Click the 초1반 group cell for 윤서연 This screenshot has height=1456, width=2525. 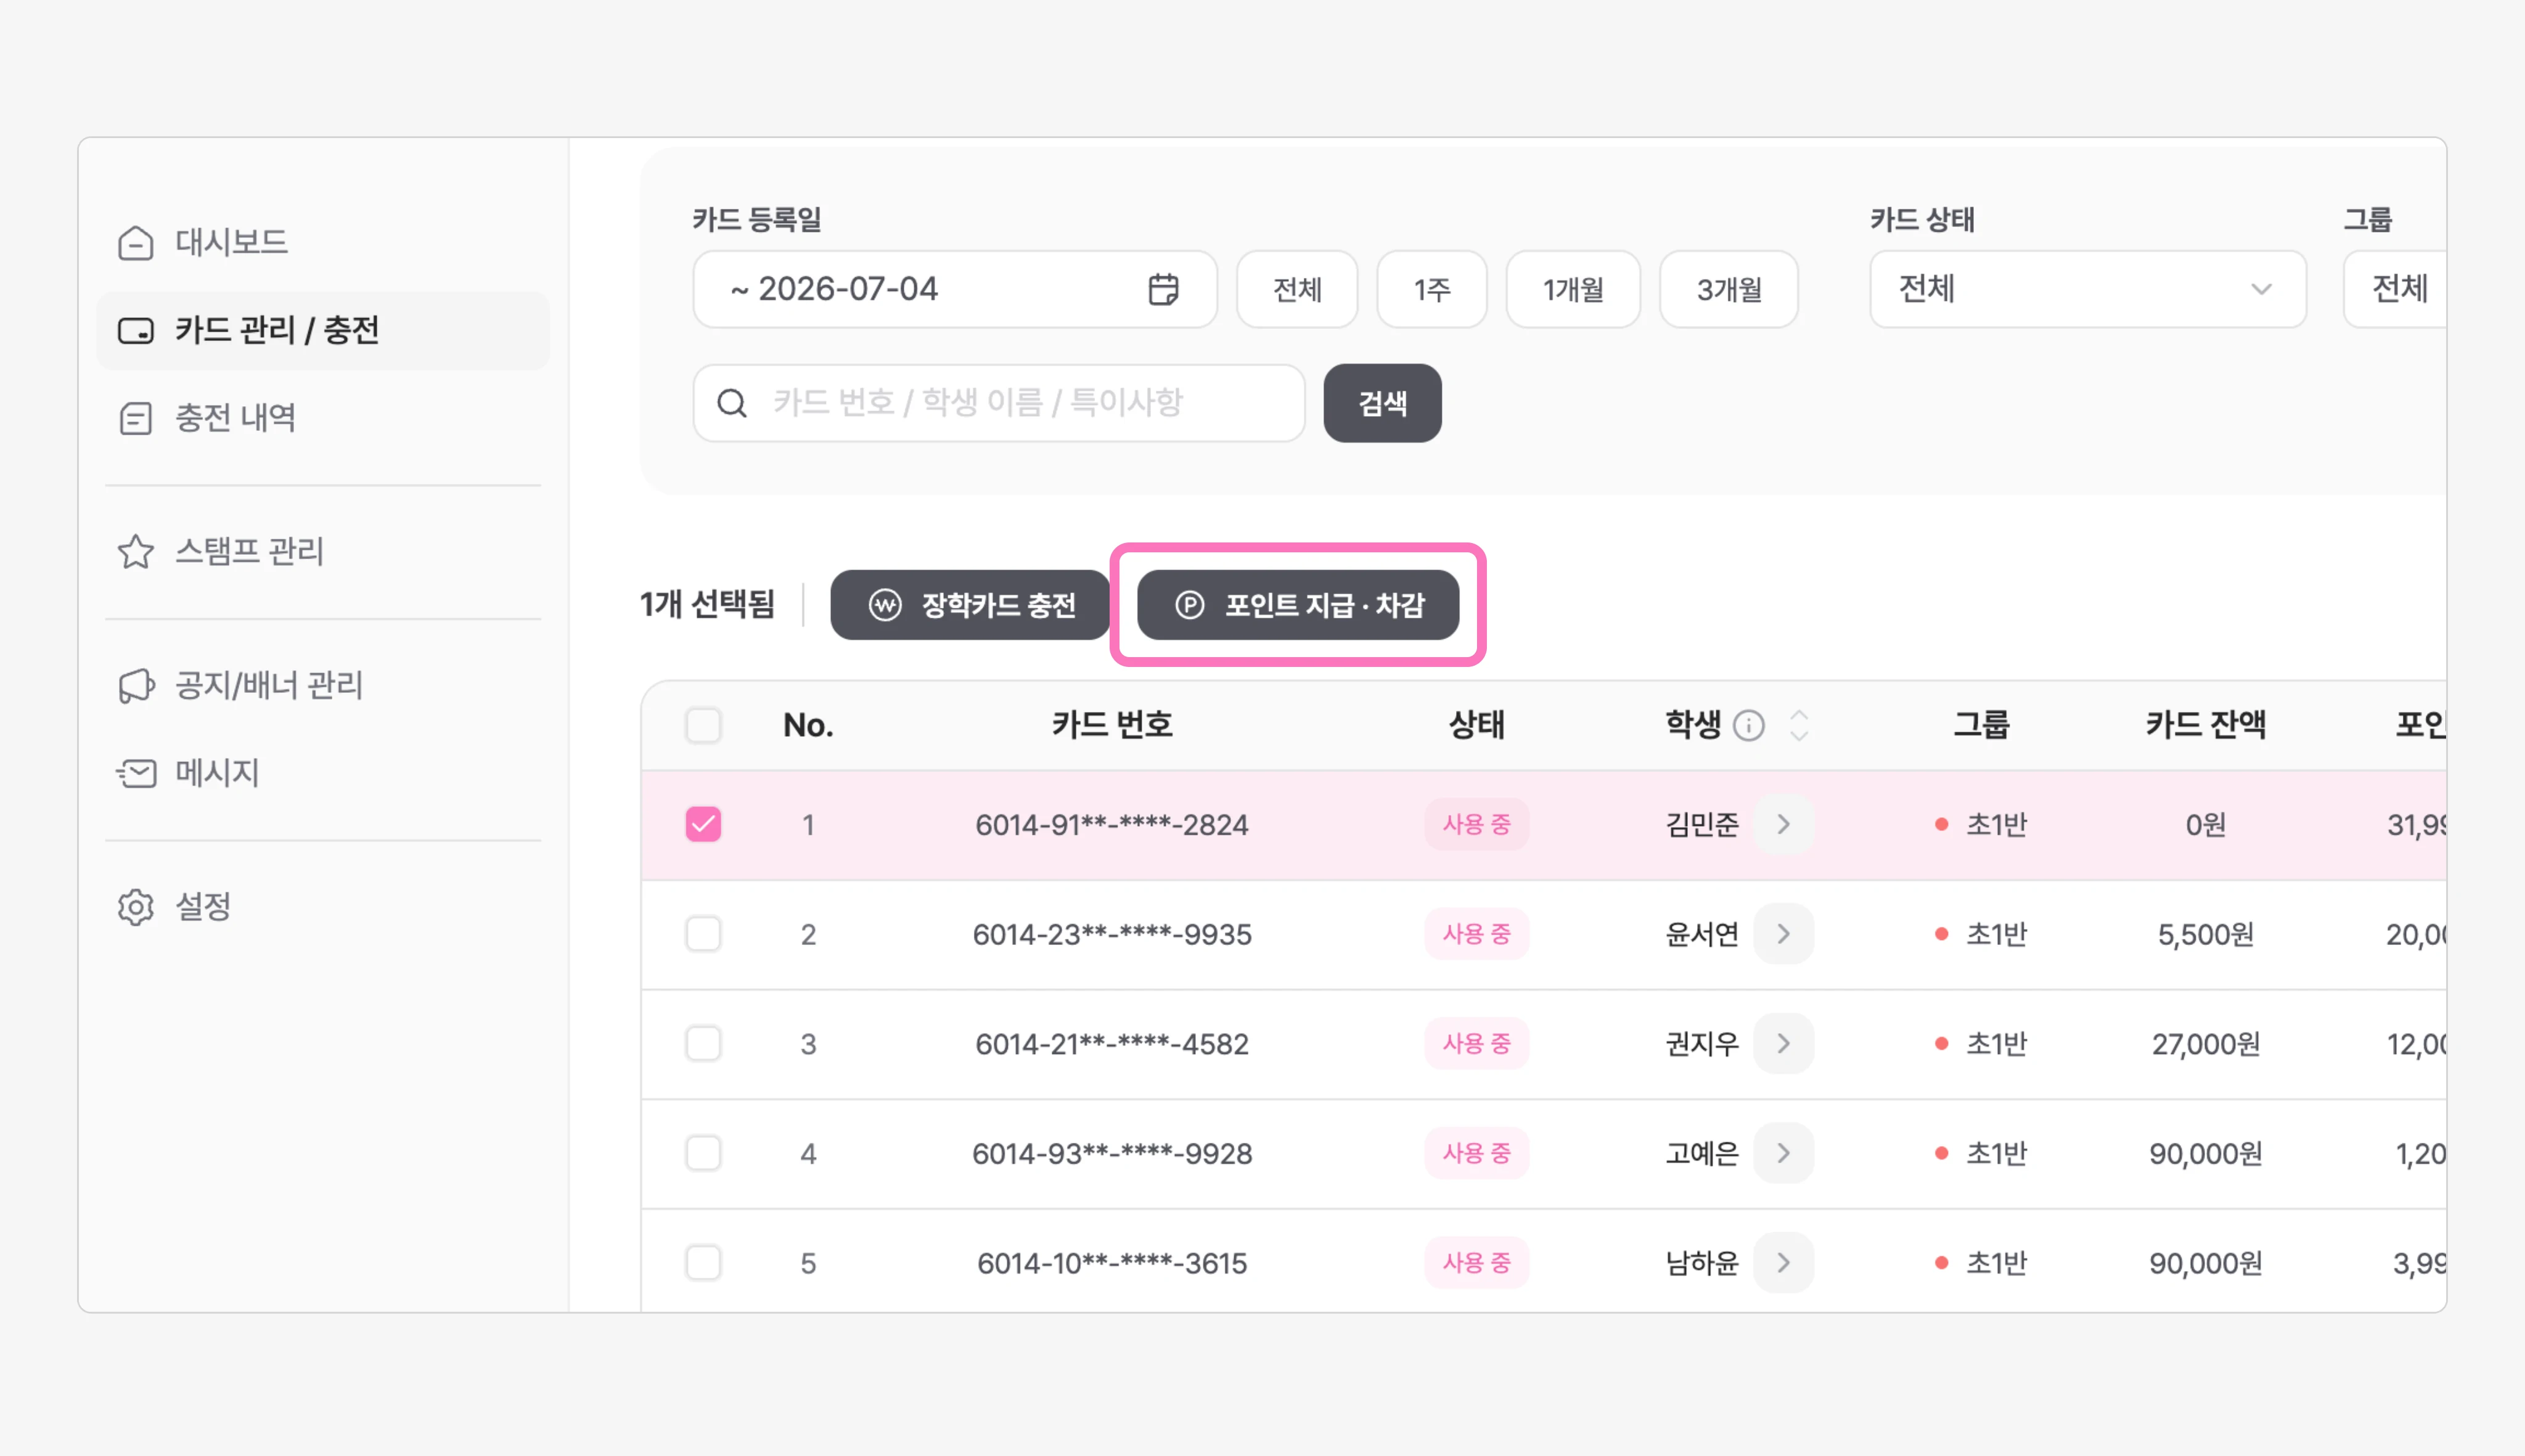tap(1981, 934)
